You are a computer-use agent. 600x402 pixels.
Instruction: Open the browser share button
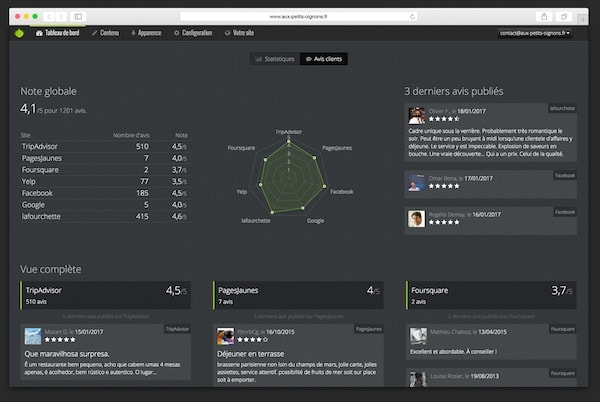tap(544, 16)
